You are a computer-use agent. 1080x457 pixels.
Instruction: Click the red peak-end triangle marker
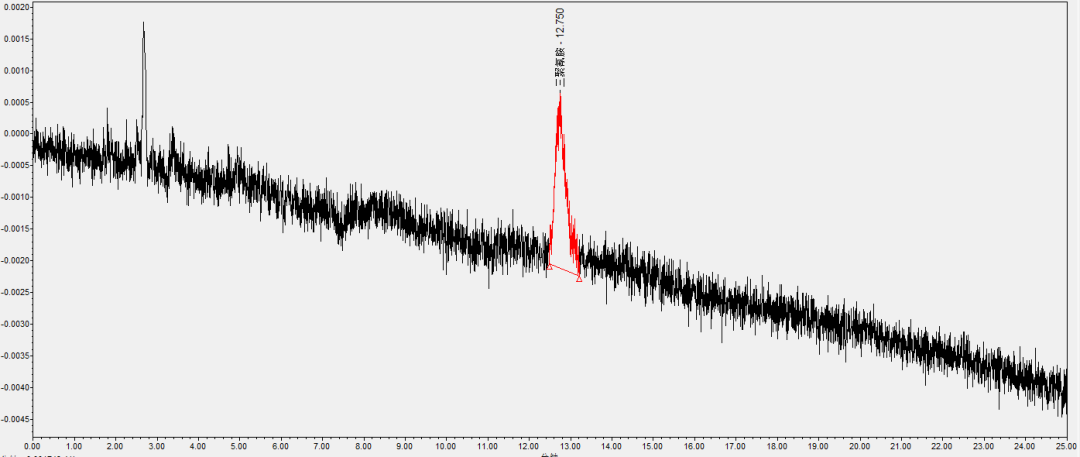pyautogui.click(x=579, y=278)
